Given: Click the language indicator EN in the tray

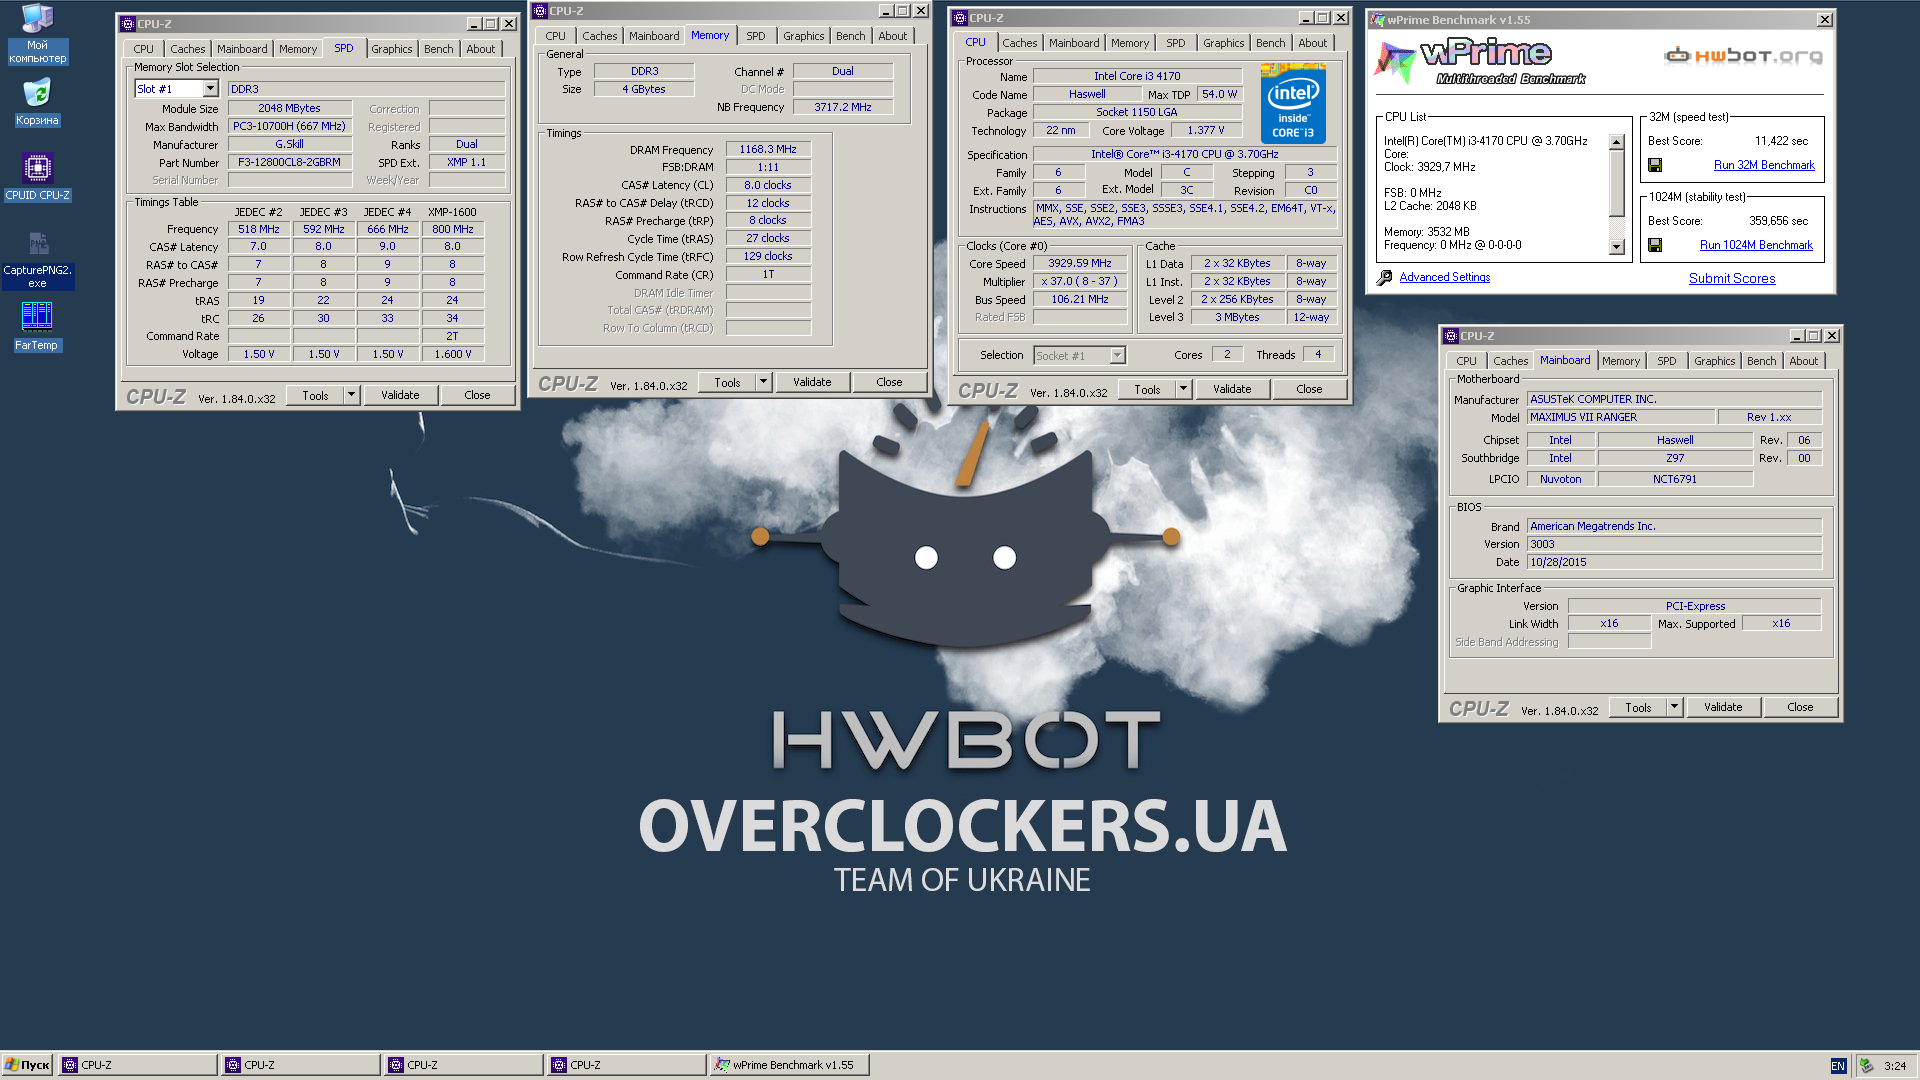Looking at the screenshot, I should click(1838, 1066).
